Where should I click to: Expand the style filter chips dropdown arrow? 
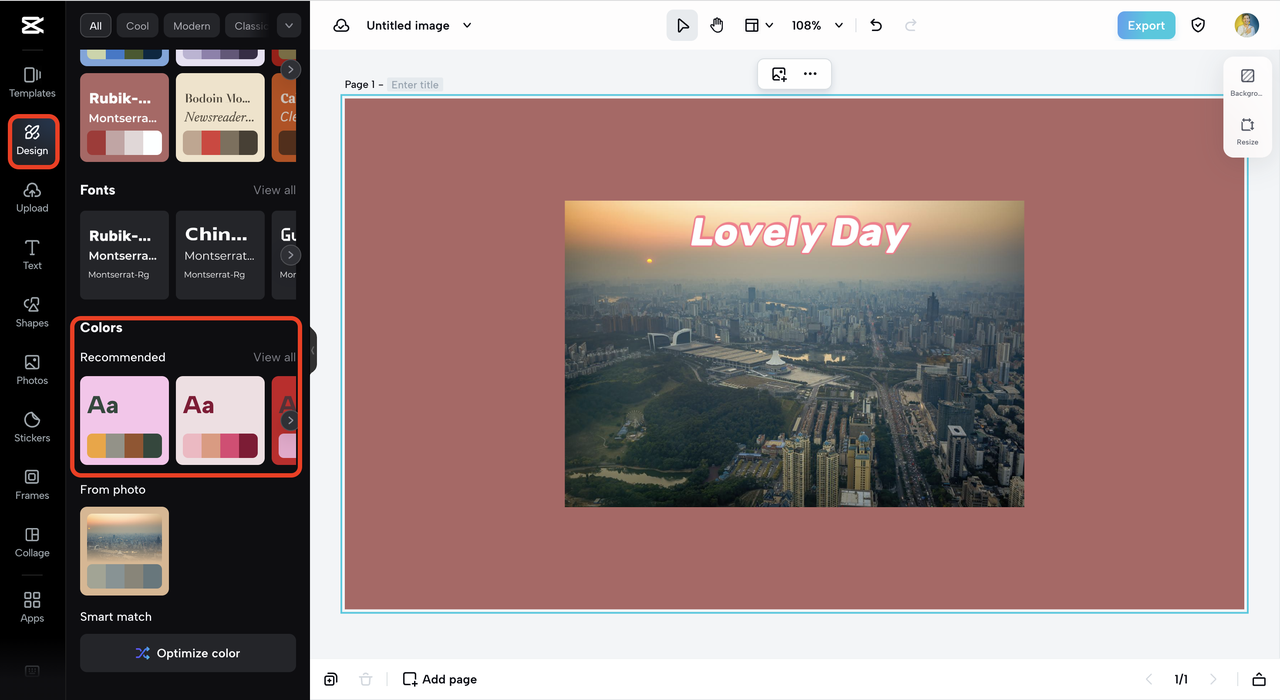(289, 25)
